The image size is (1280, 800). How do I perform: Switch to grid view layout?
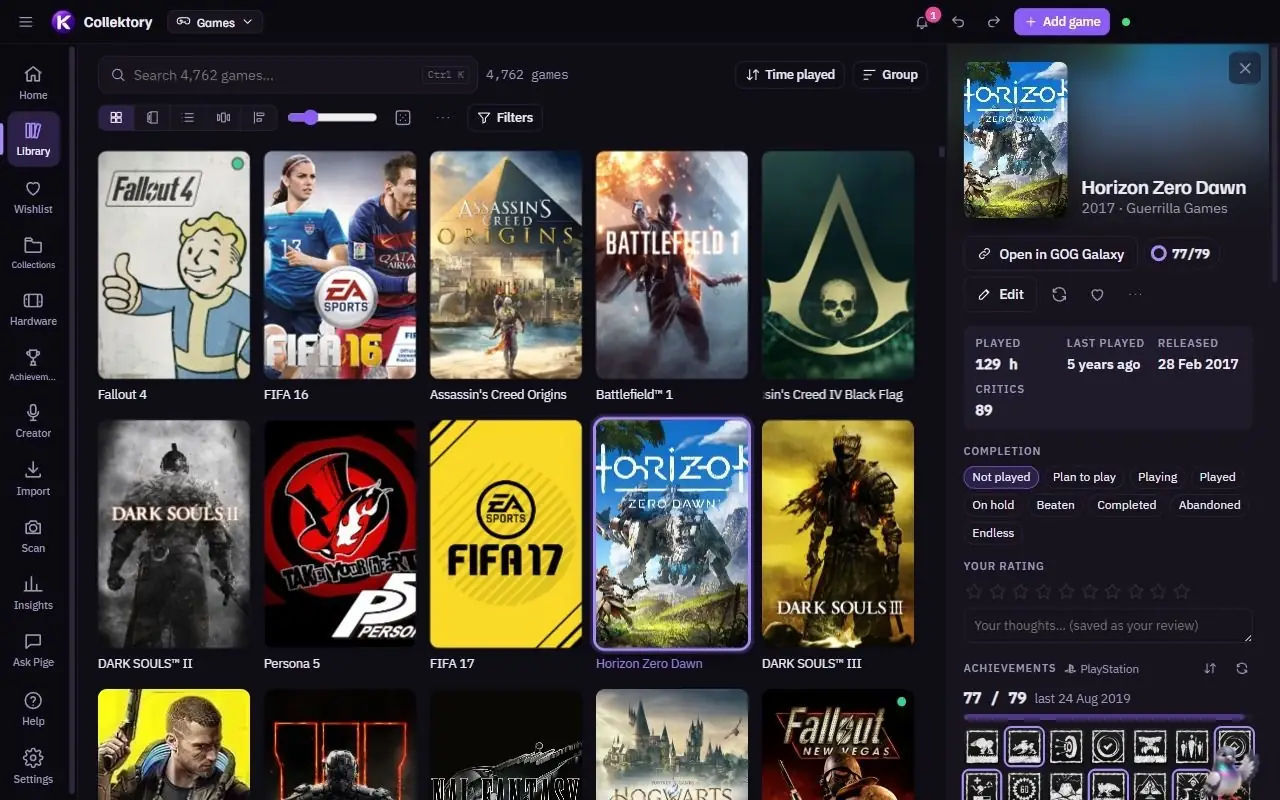point(116,118)
